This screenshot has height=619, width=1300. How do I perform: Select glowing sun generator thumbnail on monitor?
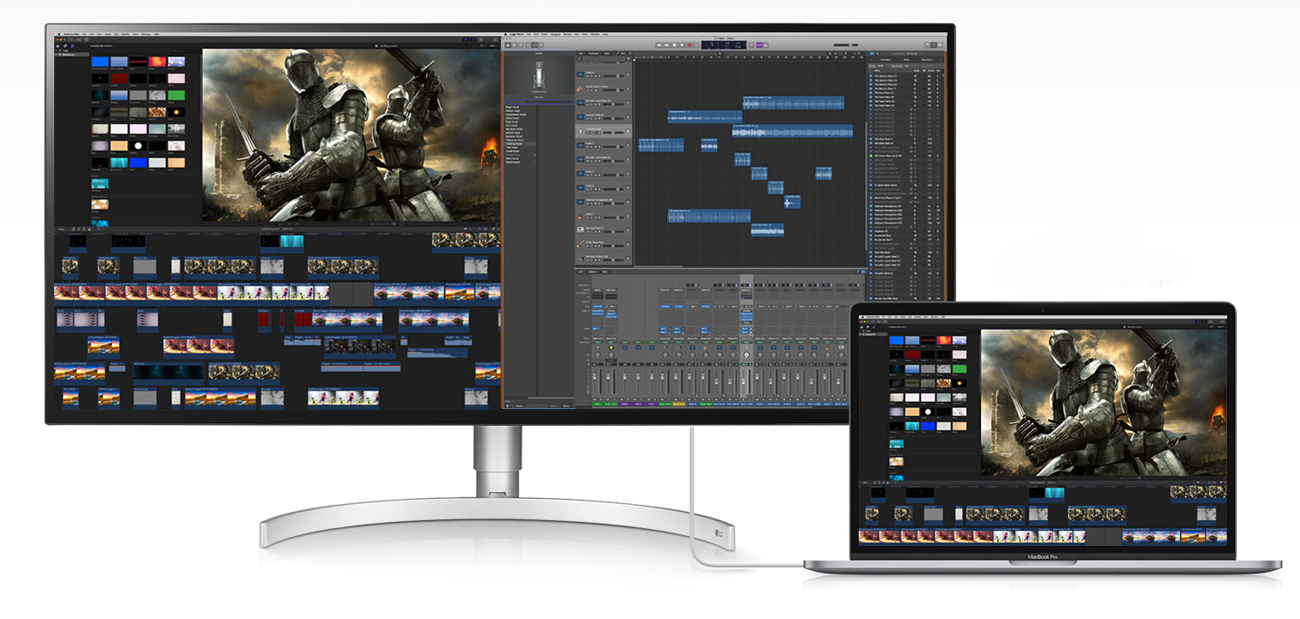[x=176, y=112]
